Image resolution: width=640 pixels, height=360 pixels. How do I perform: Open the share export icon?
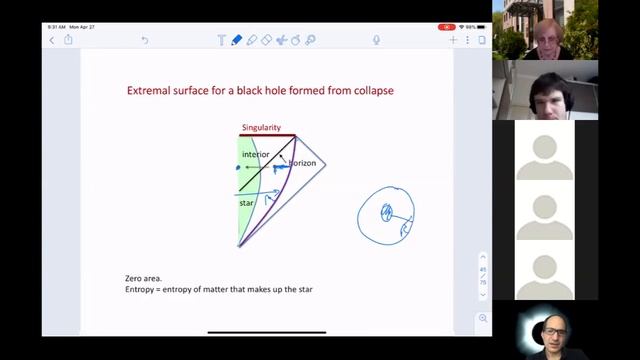(68, 40)
